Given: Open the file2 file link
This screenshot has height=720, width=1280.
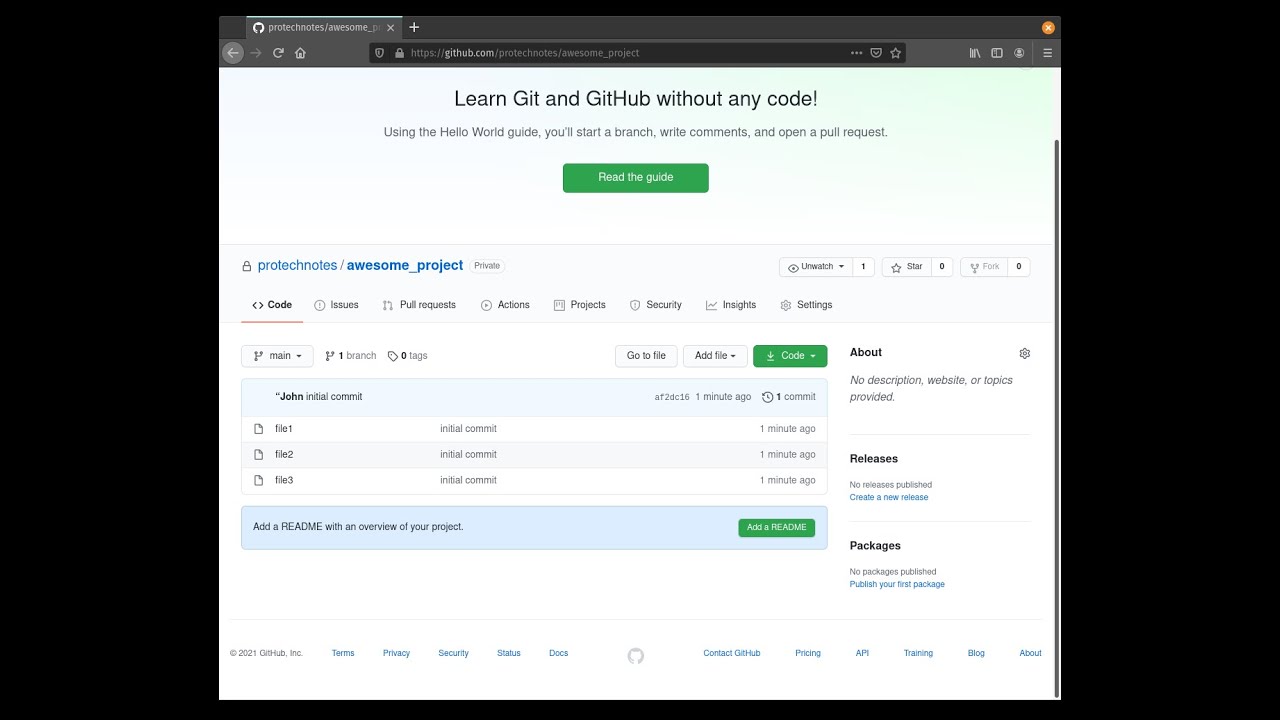Looking at the screenshot, I should point(284,455).
